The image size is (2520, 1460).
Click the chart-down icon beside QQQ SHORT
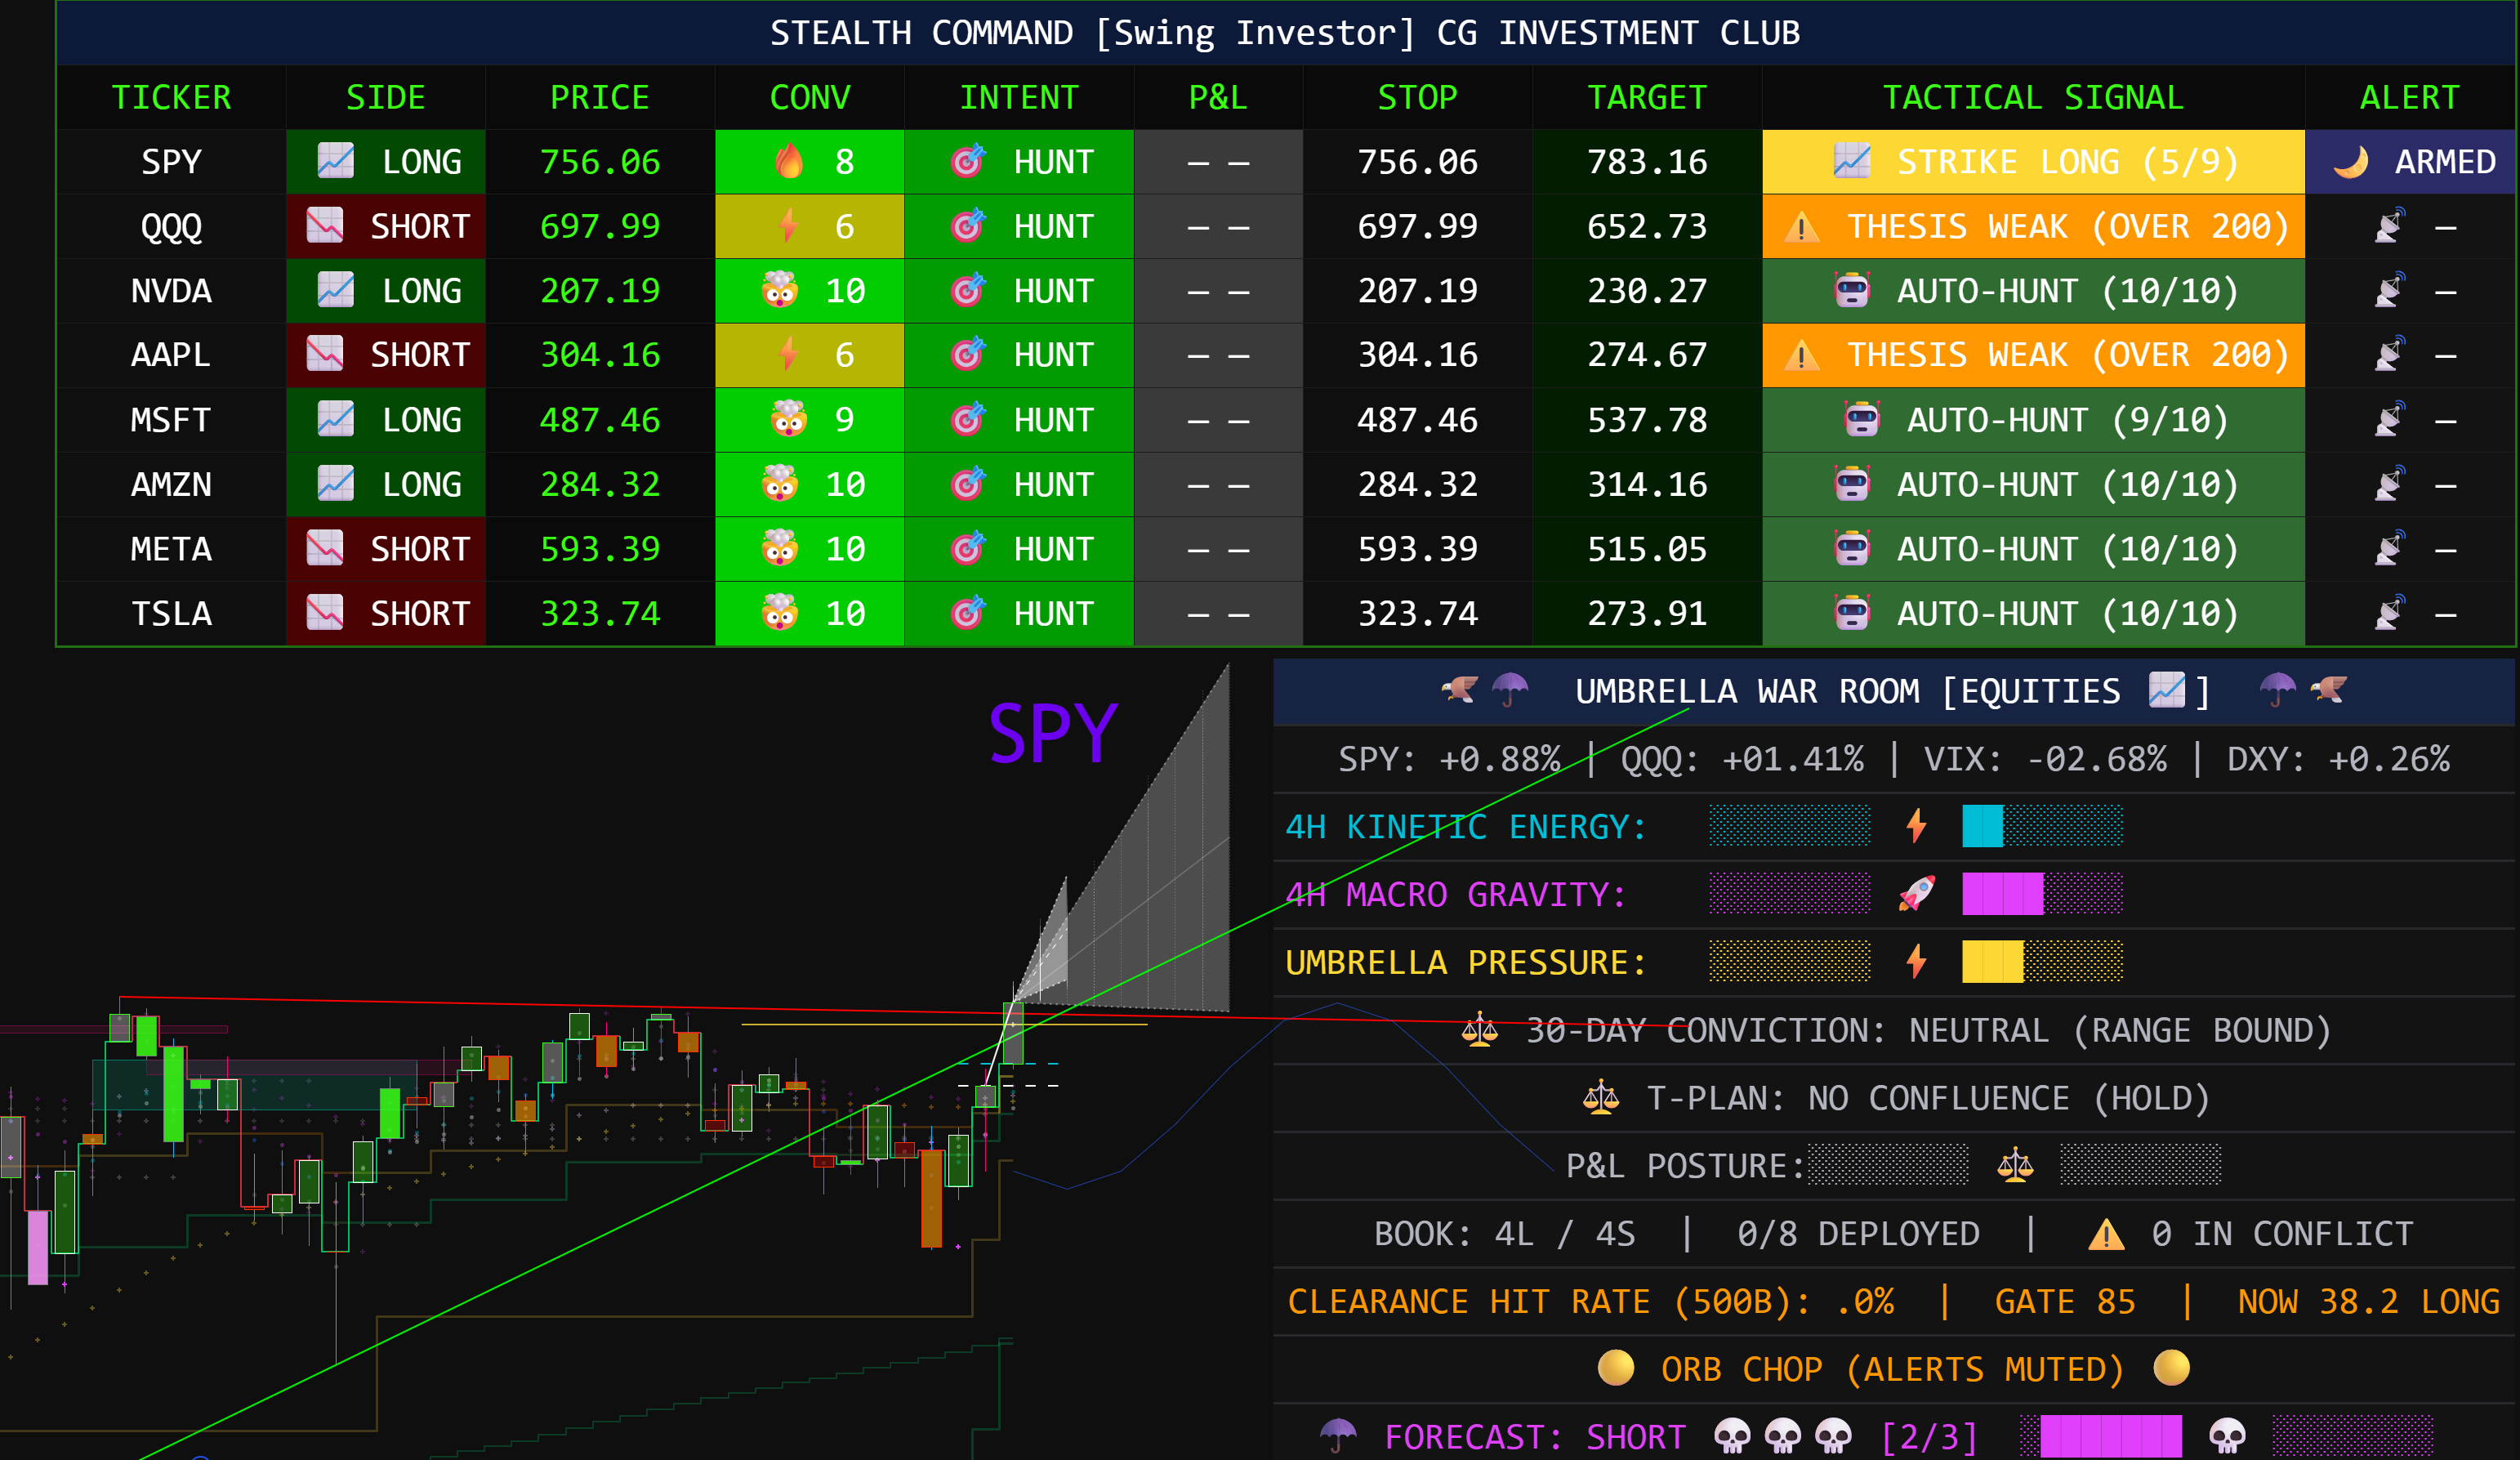point(325,225)
